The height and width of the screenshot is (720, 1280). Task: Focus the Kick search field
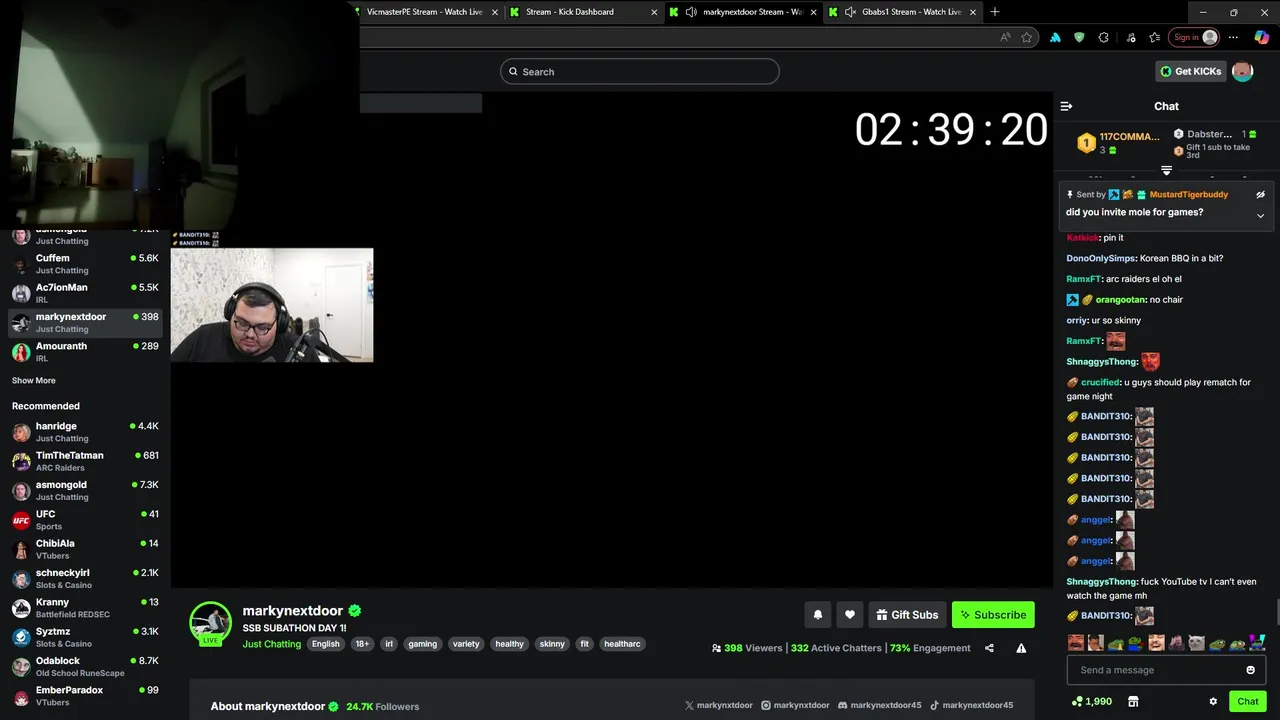click(x=640, y=71)
